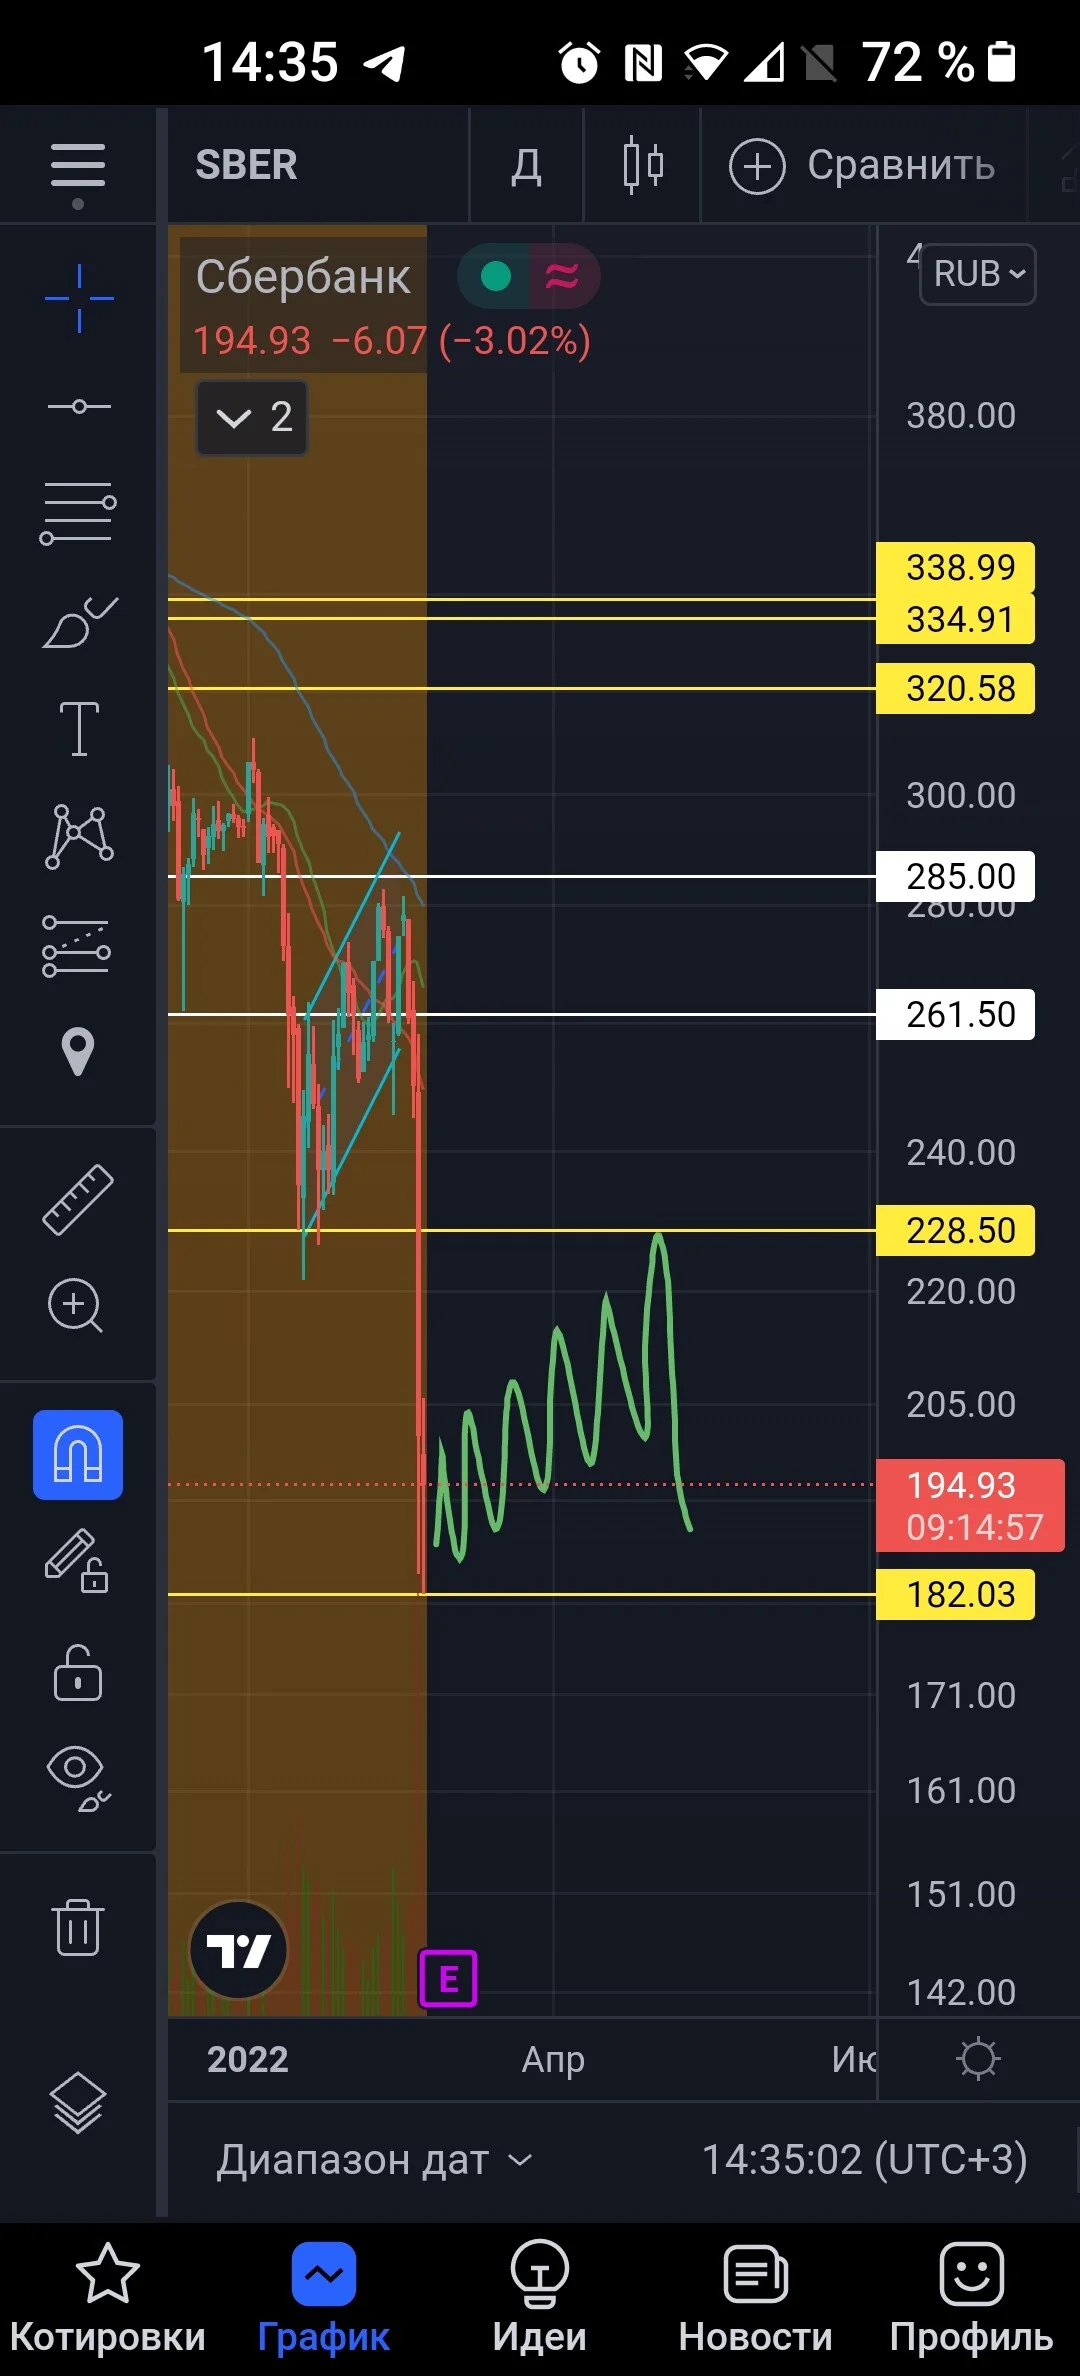
Task: Click the TradingView logo badge
Action: click(239, 1950)
